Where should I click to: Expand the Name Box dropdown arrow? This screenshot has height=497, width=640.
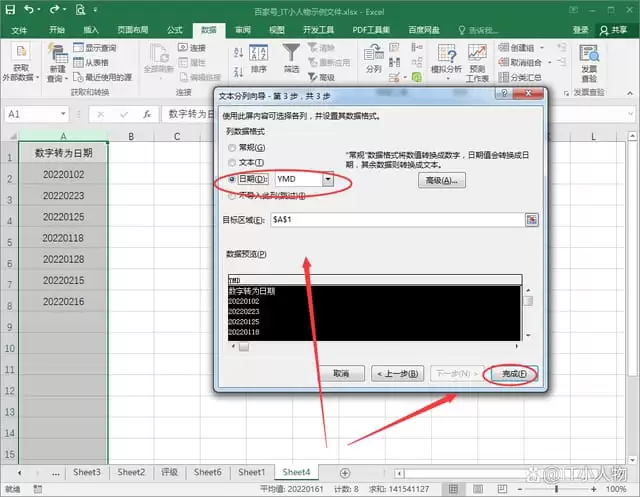pos(63,114)
